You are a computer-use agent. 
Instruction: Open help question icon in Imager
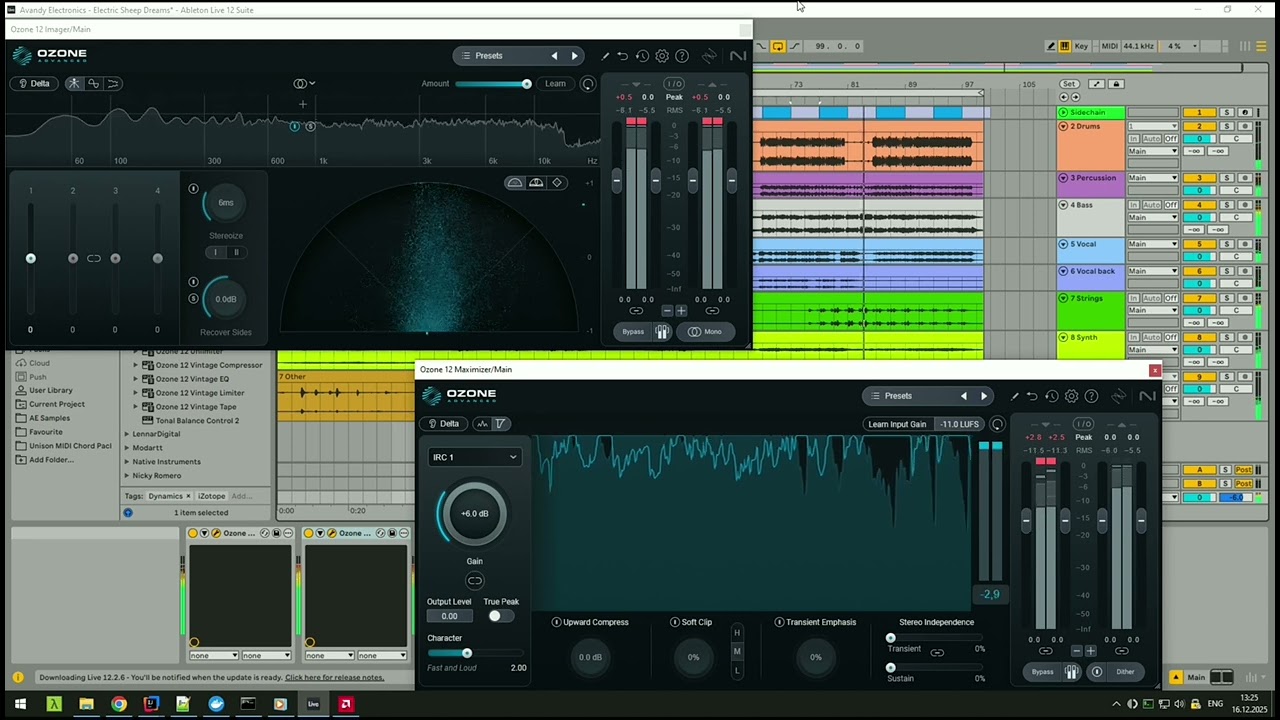click(682, 56)
